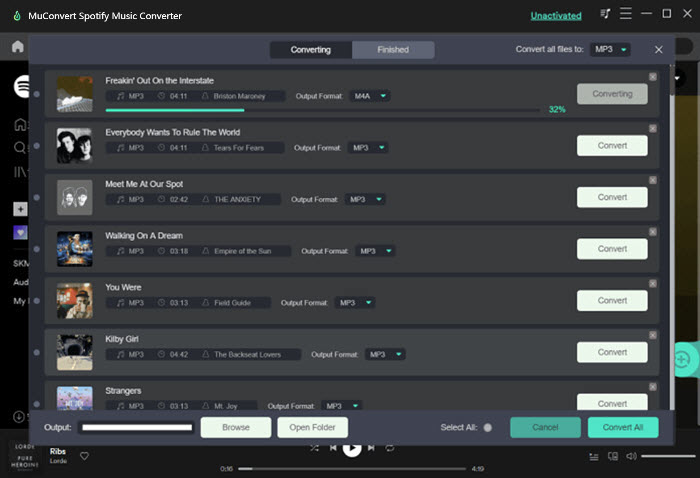The image size is (700, 478).
Task: Close the conversion panel with X
Action: 658,50
